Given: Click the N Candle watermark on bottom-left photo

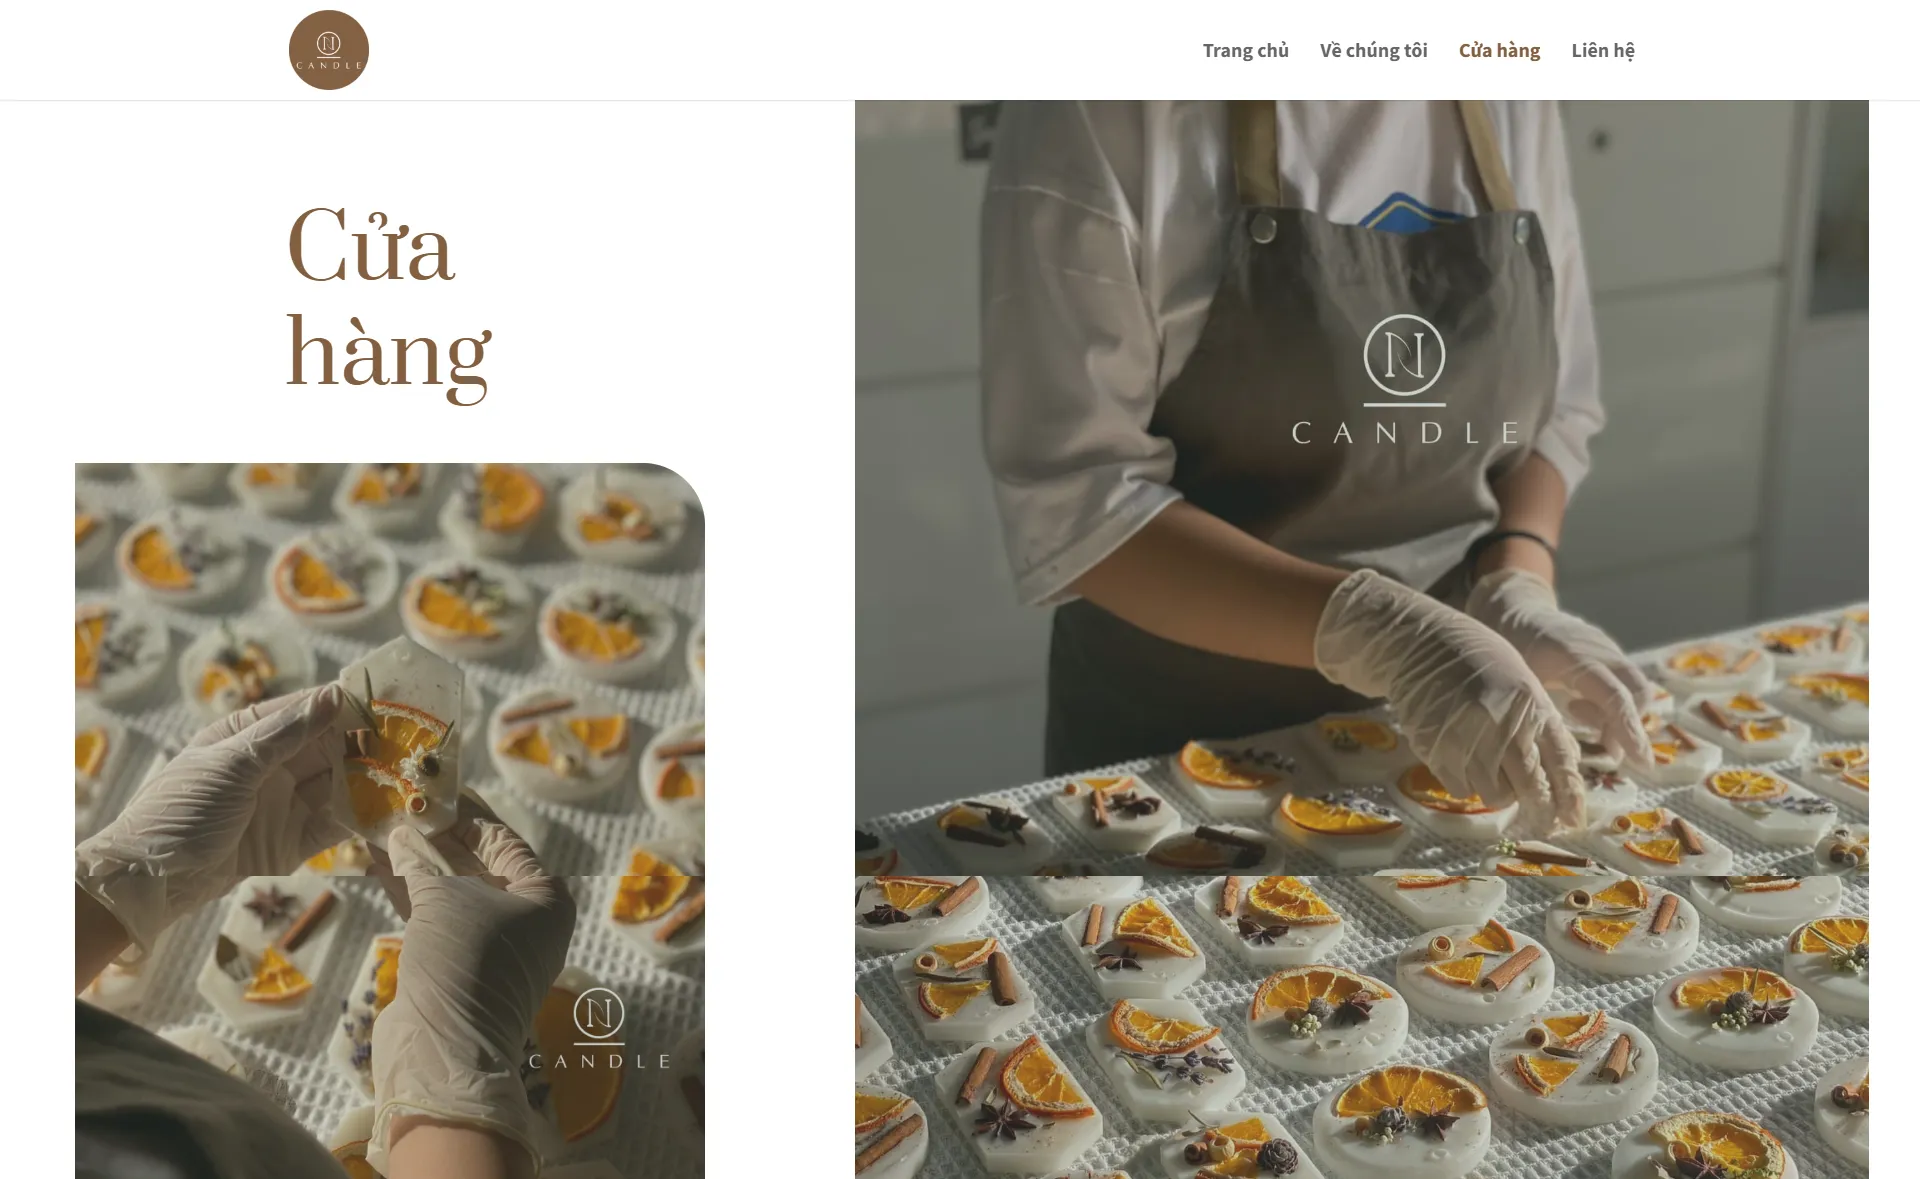Looking at the screenshot, I should [599, 1028].
